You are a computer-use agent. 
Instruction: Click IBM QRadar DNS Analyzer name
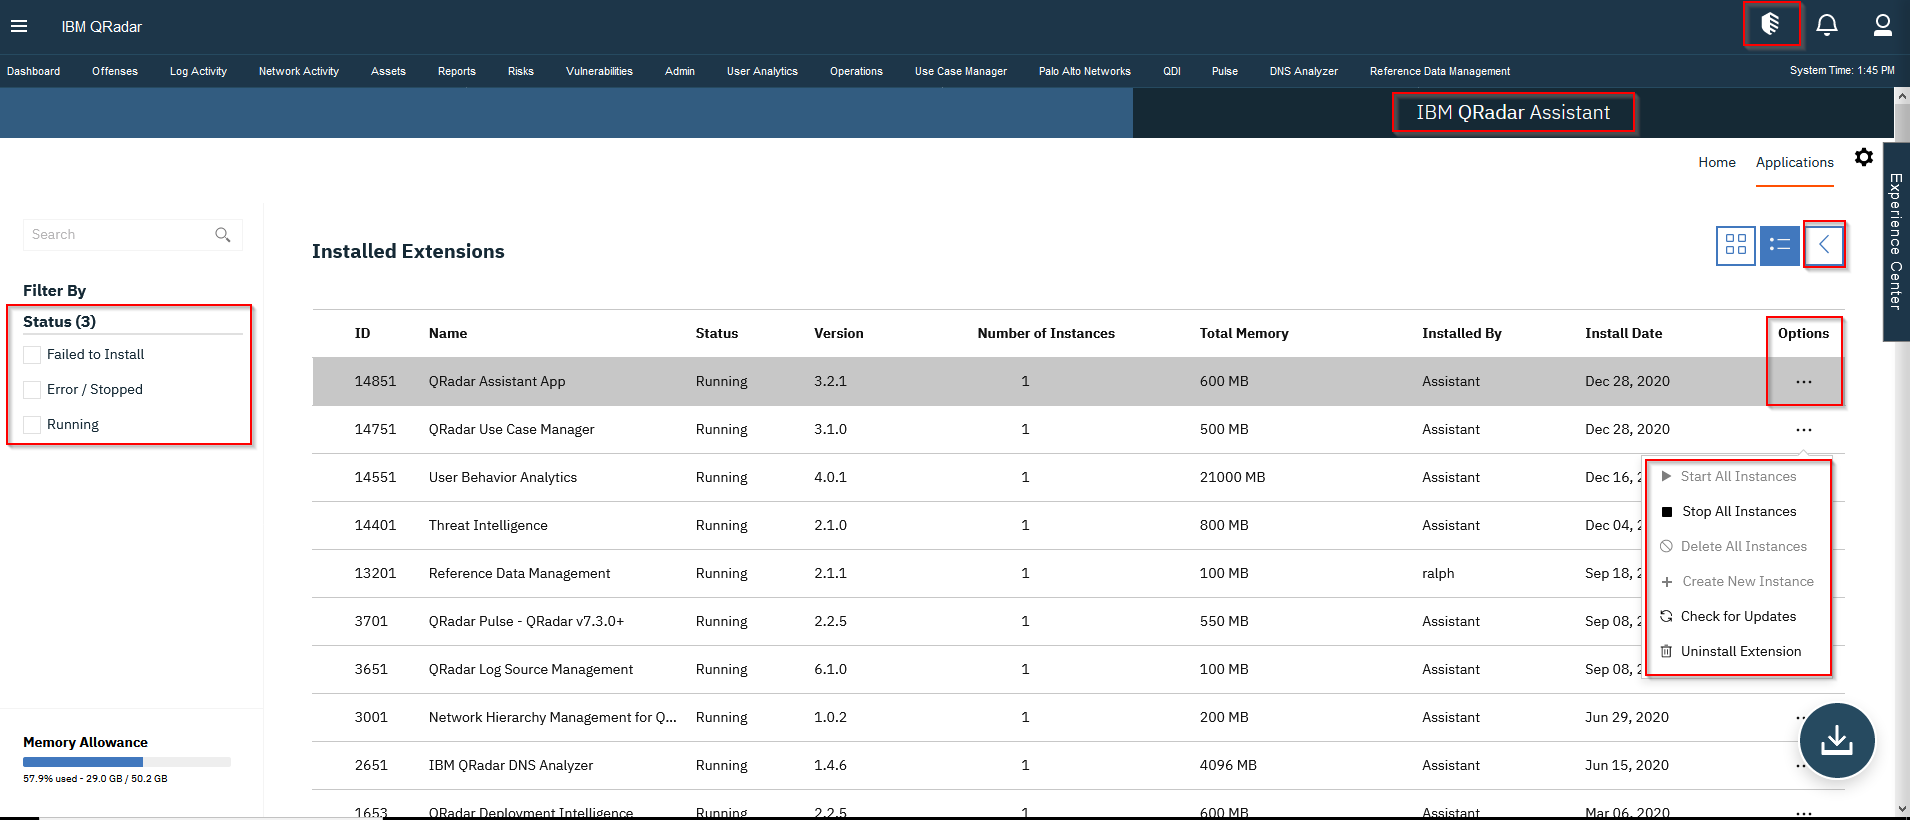click(x=511, y=765)
